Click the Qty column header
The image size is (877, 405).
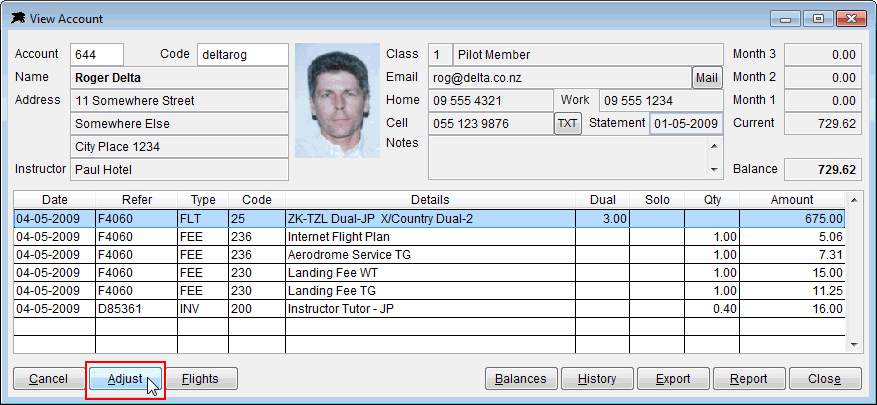pos(712,200)
